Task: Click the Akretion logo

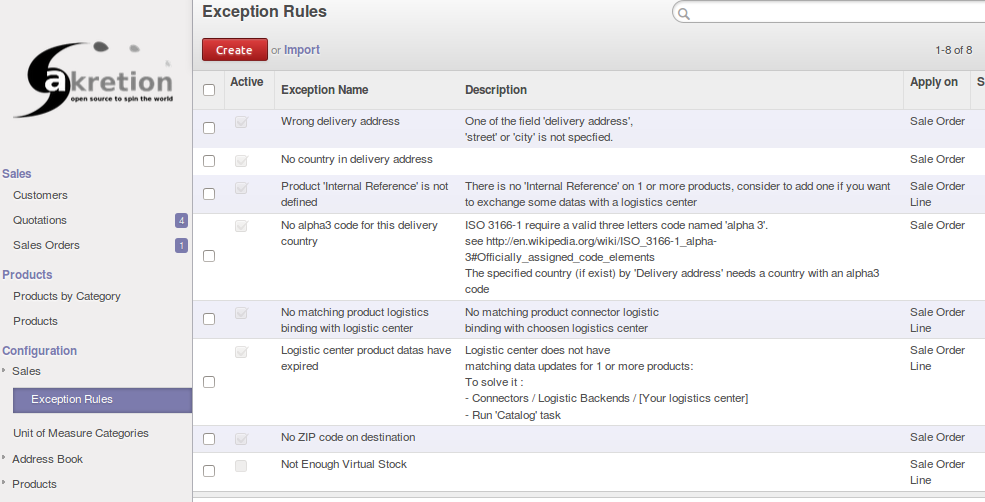Action: coord(94,80)
